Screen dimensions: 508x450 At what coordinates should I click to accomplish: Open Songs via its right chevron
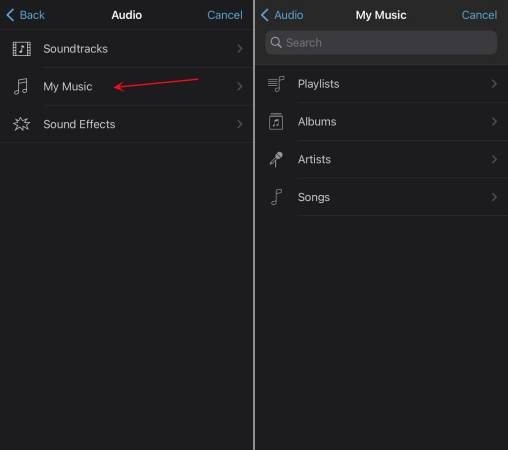pyautogui.click(x=494, y=197)
